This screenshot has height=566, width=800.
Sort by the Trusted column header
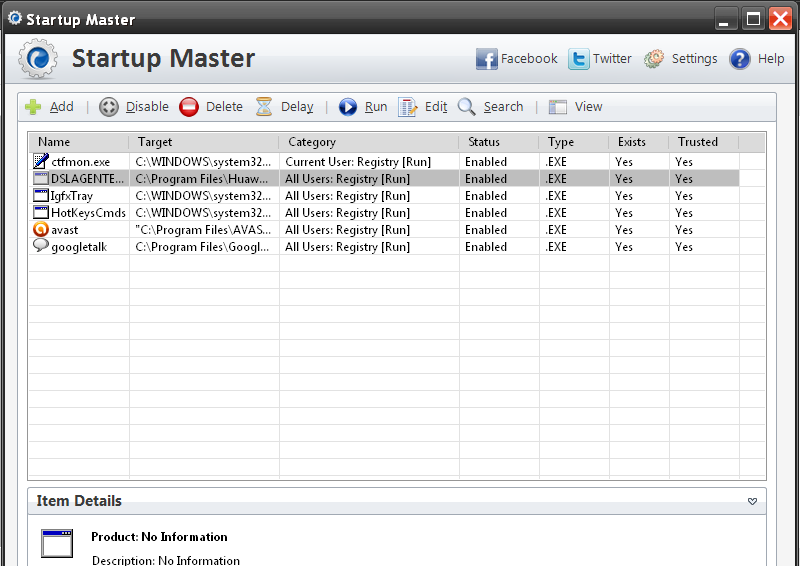point(704,142)
